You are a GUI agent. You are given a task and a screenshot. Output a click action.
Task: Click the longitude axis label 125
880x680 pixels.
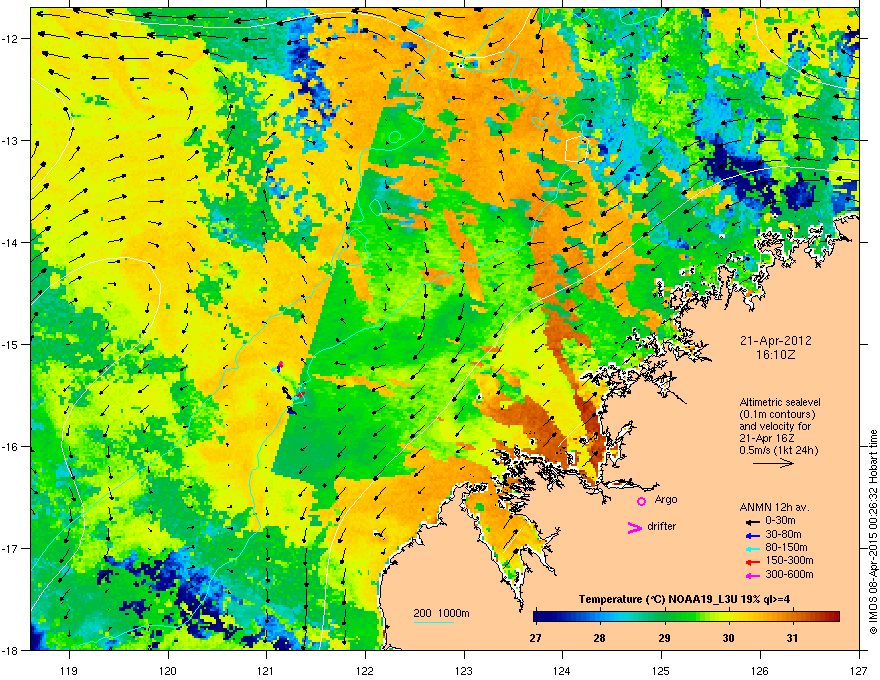661,670
